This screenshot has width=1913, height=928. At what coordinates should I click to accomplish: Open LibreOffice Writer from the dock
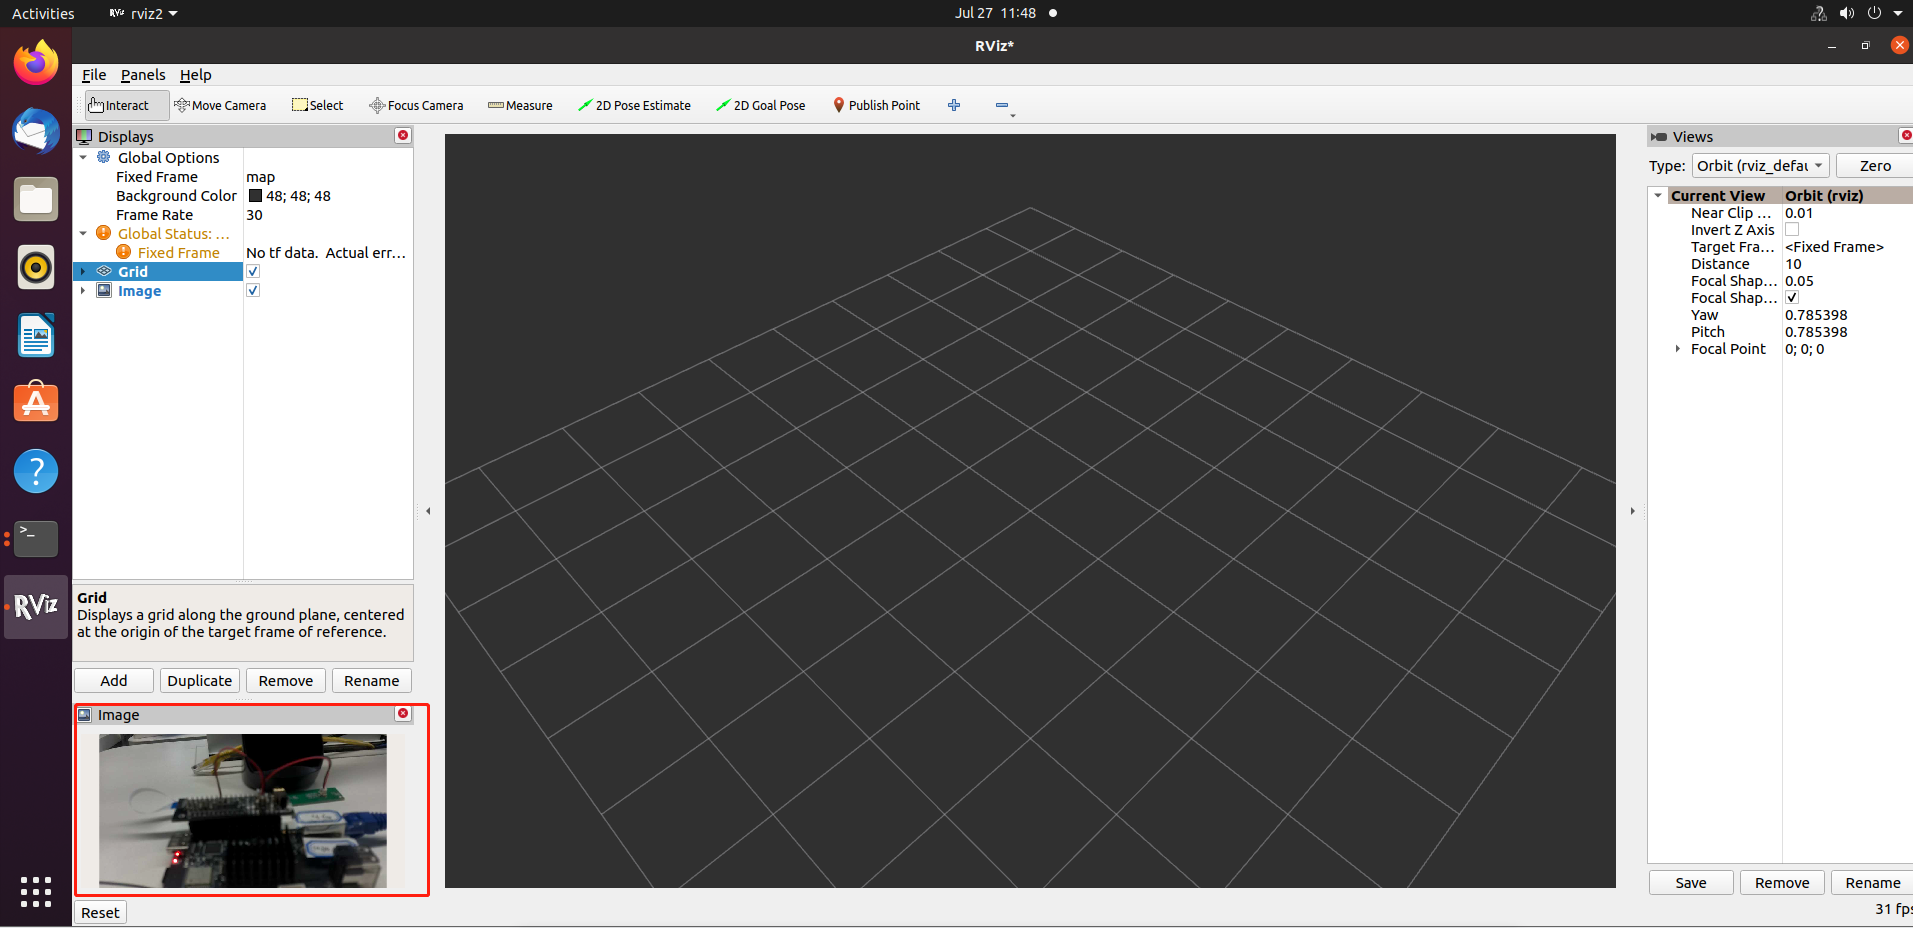coord(36,335)
